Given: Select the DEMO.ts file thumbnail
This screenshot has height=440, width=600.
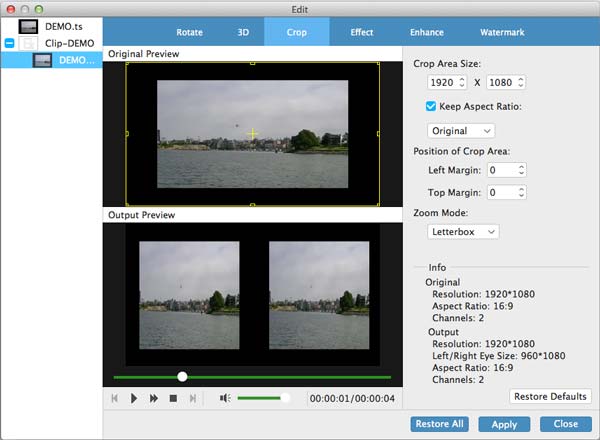Looking at the screenshot, I should pyautogui.click(x=28, y=26).
